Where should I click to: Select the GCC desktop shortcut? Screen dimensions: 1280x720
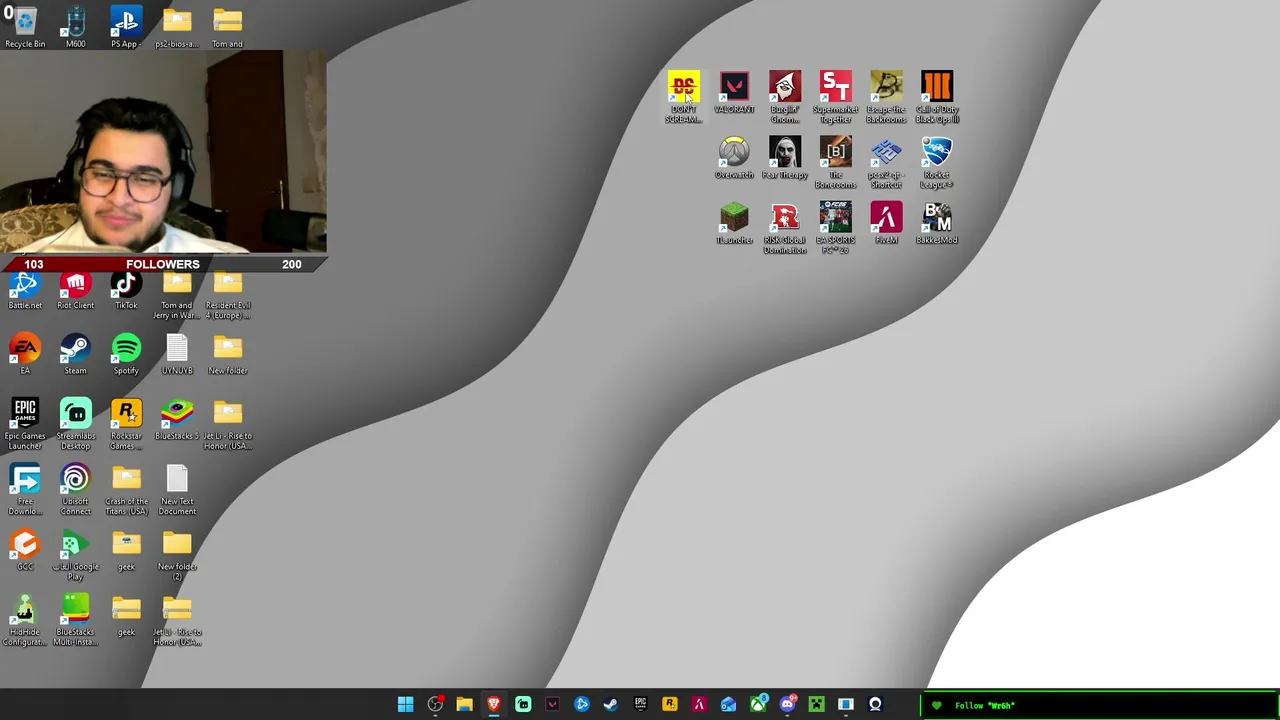[x=25, y=550]
